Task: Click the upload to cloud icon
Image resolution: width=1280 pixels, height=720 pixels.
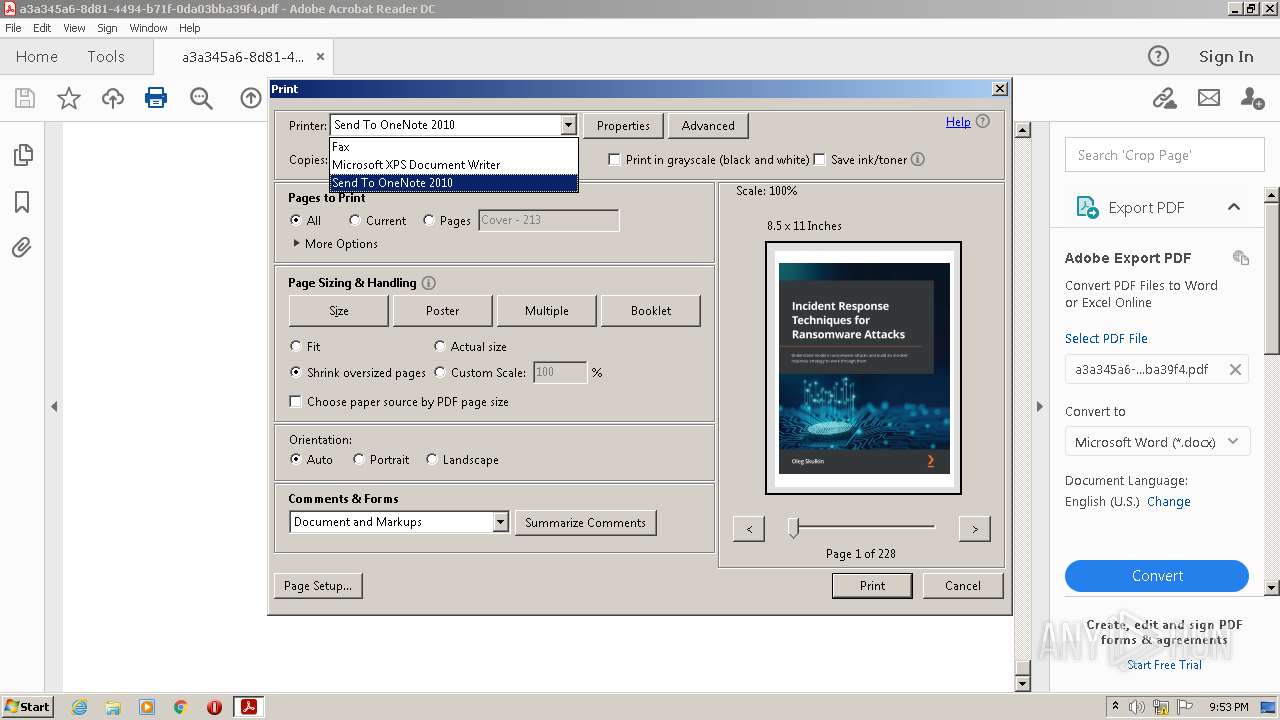Action: 113,98
